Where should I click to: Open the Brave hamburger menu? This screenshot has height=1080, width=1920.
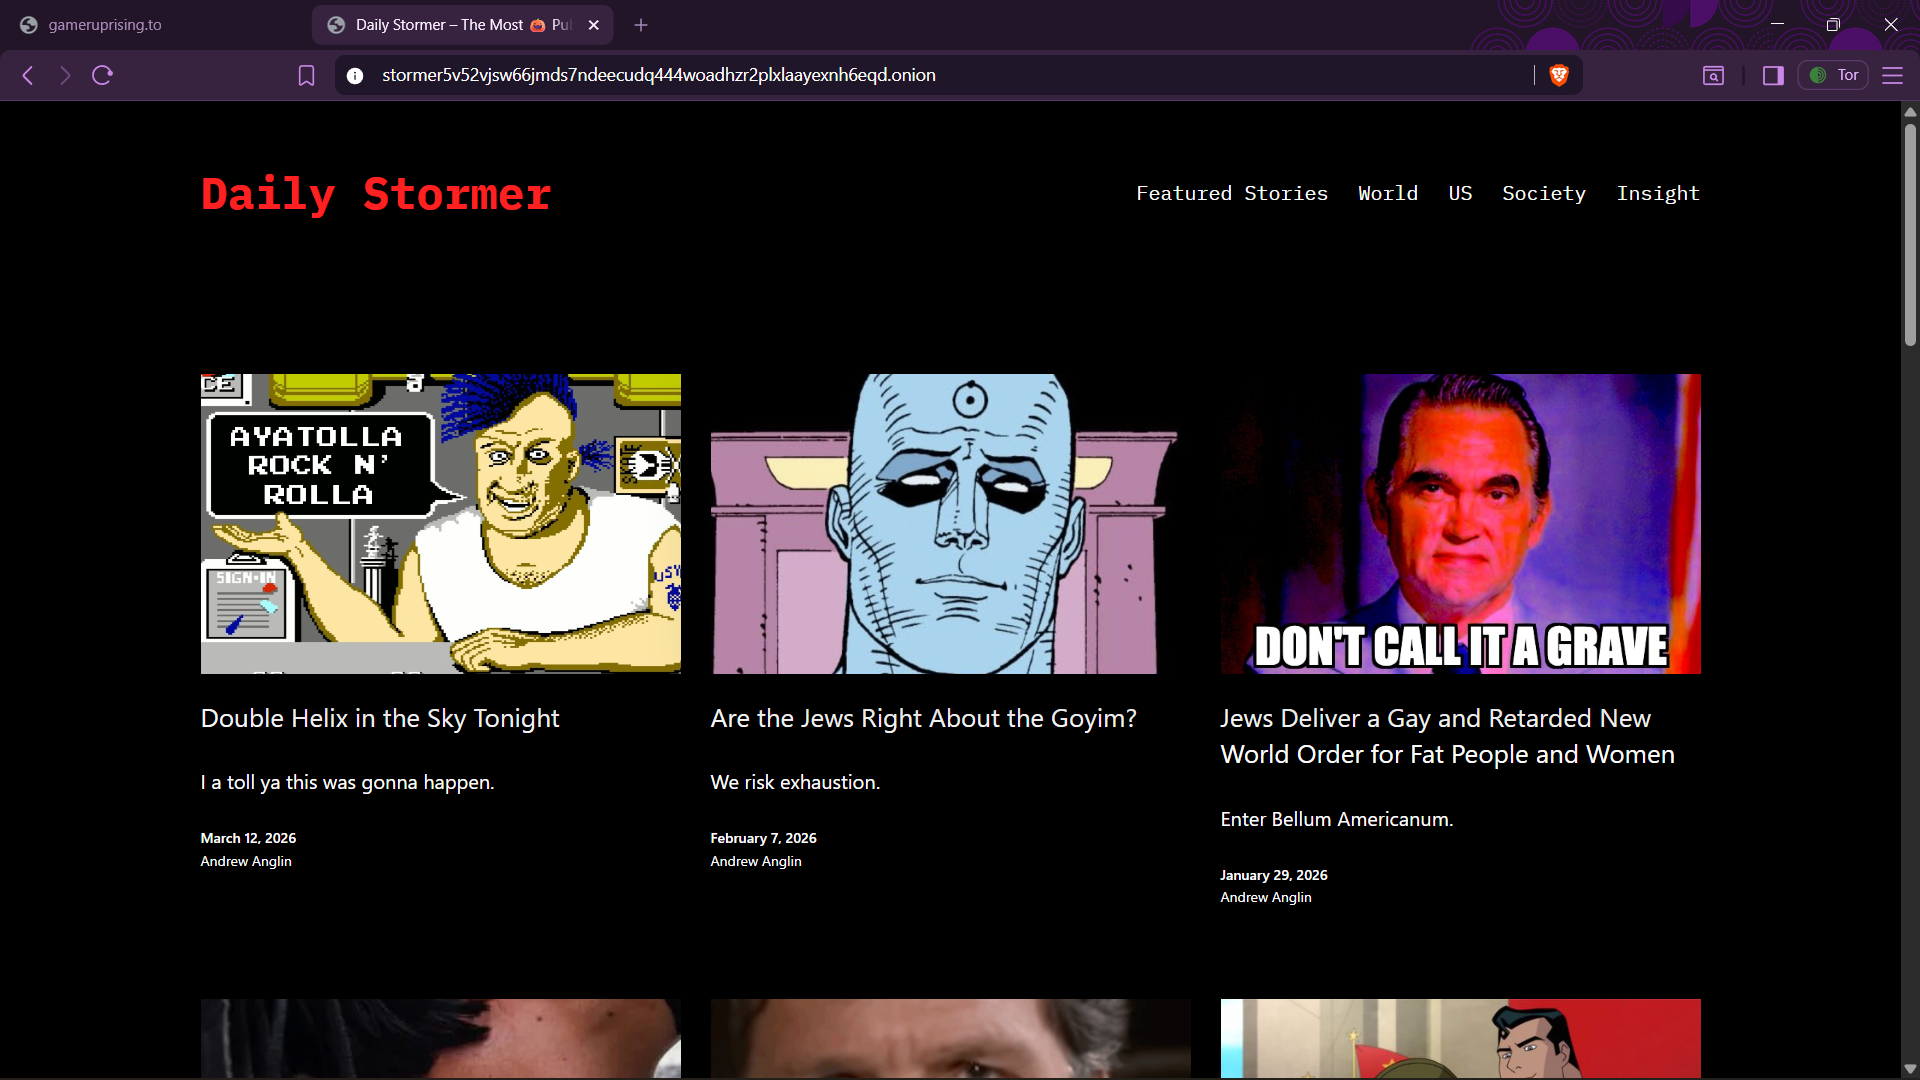1892,75
